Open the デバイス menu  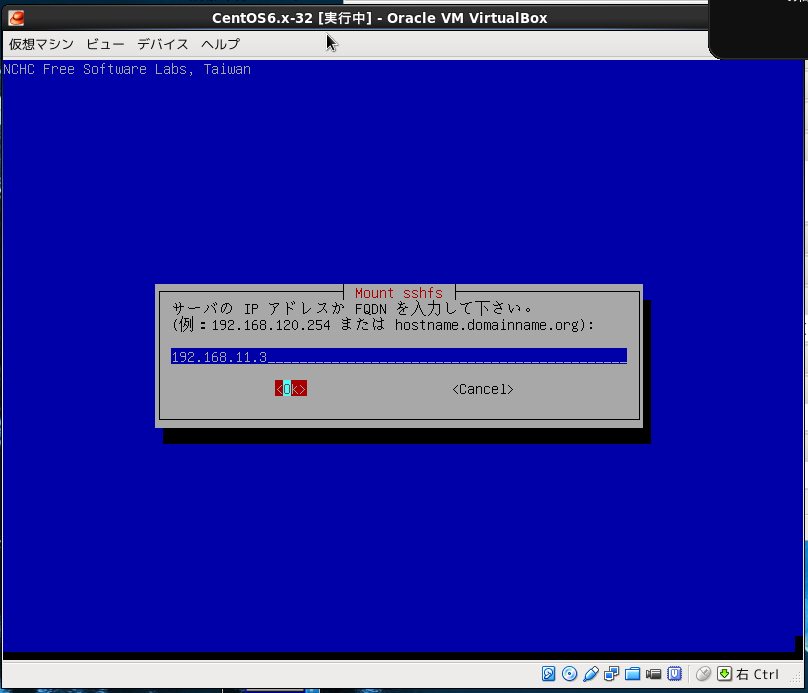point(163,44)
